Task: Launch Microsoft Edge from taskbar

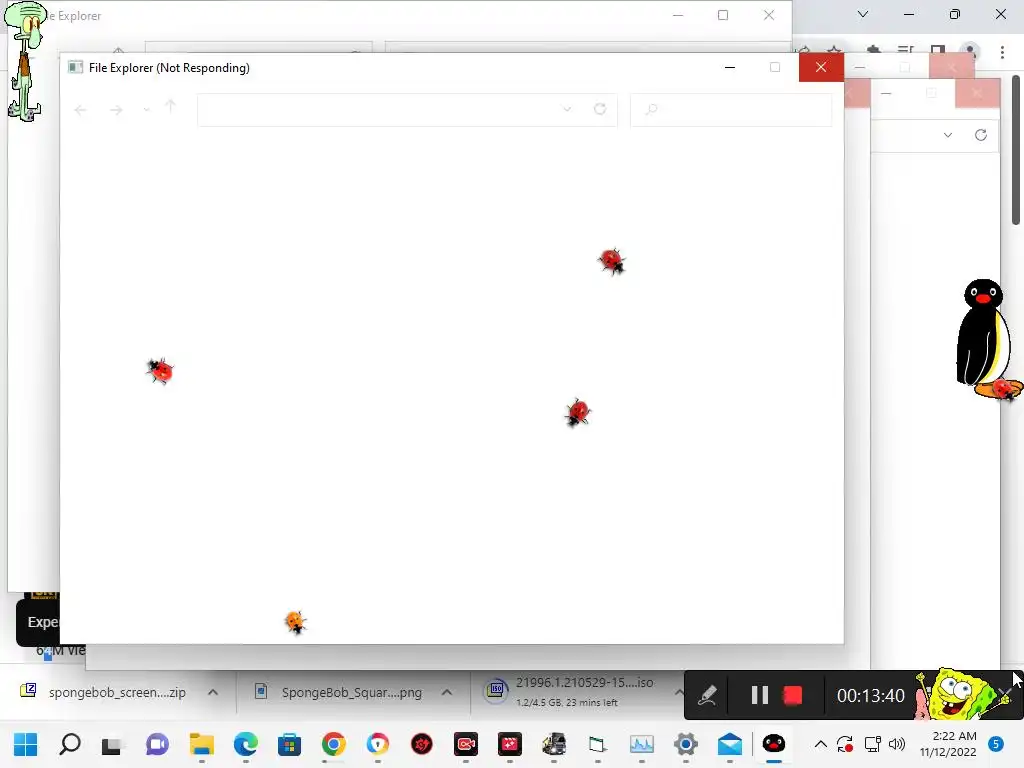Action: point(246,744)
